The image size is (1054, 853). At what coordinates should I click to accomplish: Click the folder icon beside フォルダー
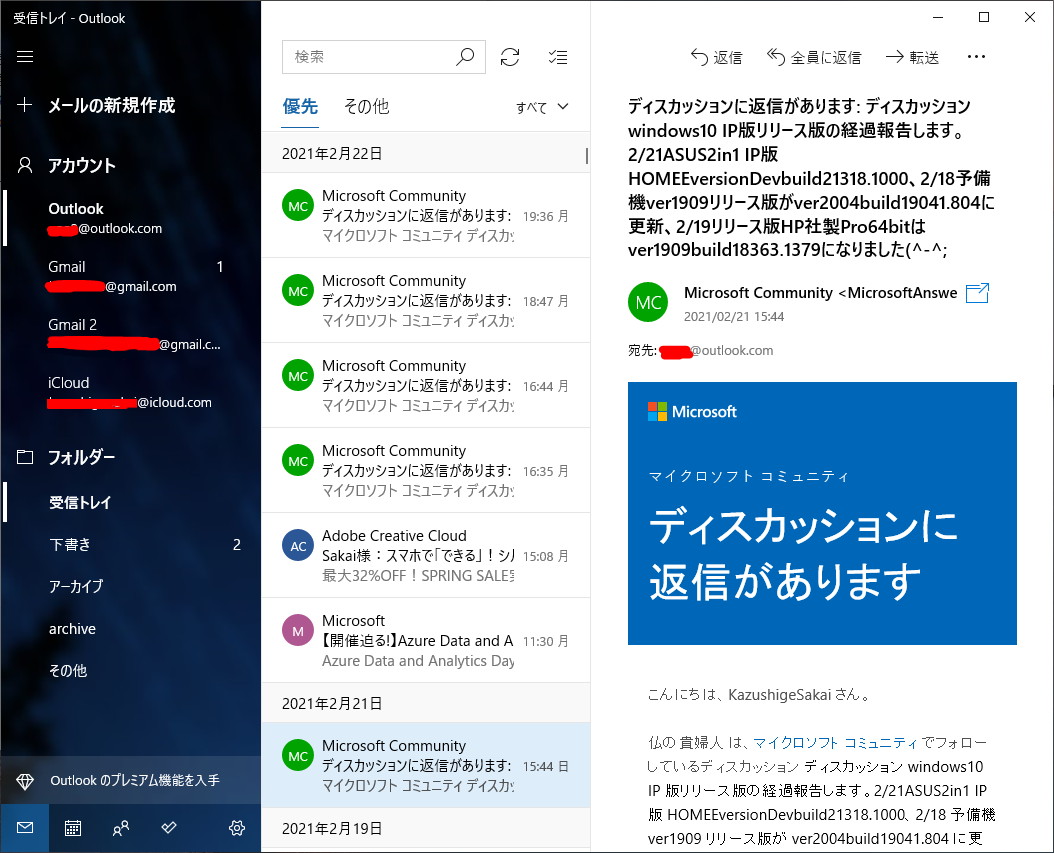pyautogui.click(x=25, y=457)
